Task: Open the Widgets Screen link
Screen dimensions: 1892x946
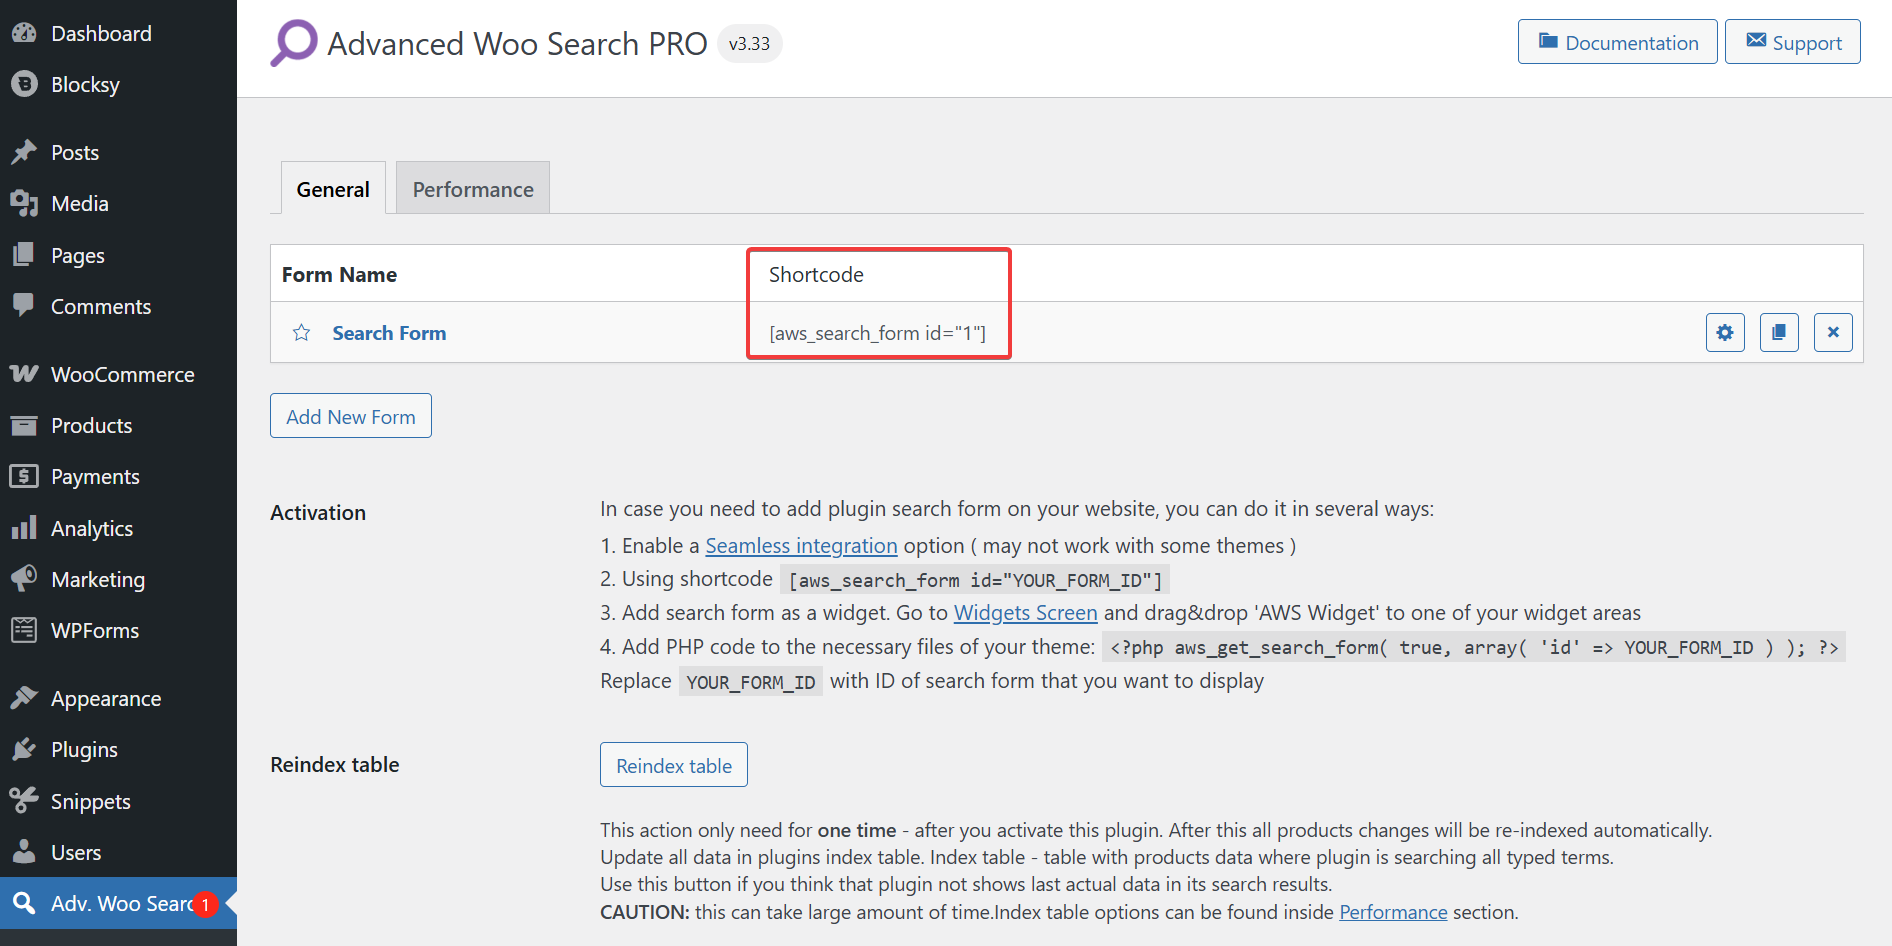Action: 1025,613
